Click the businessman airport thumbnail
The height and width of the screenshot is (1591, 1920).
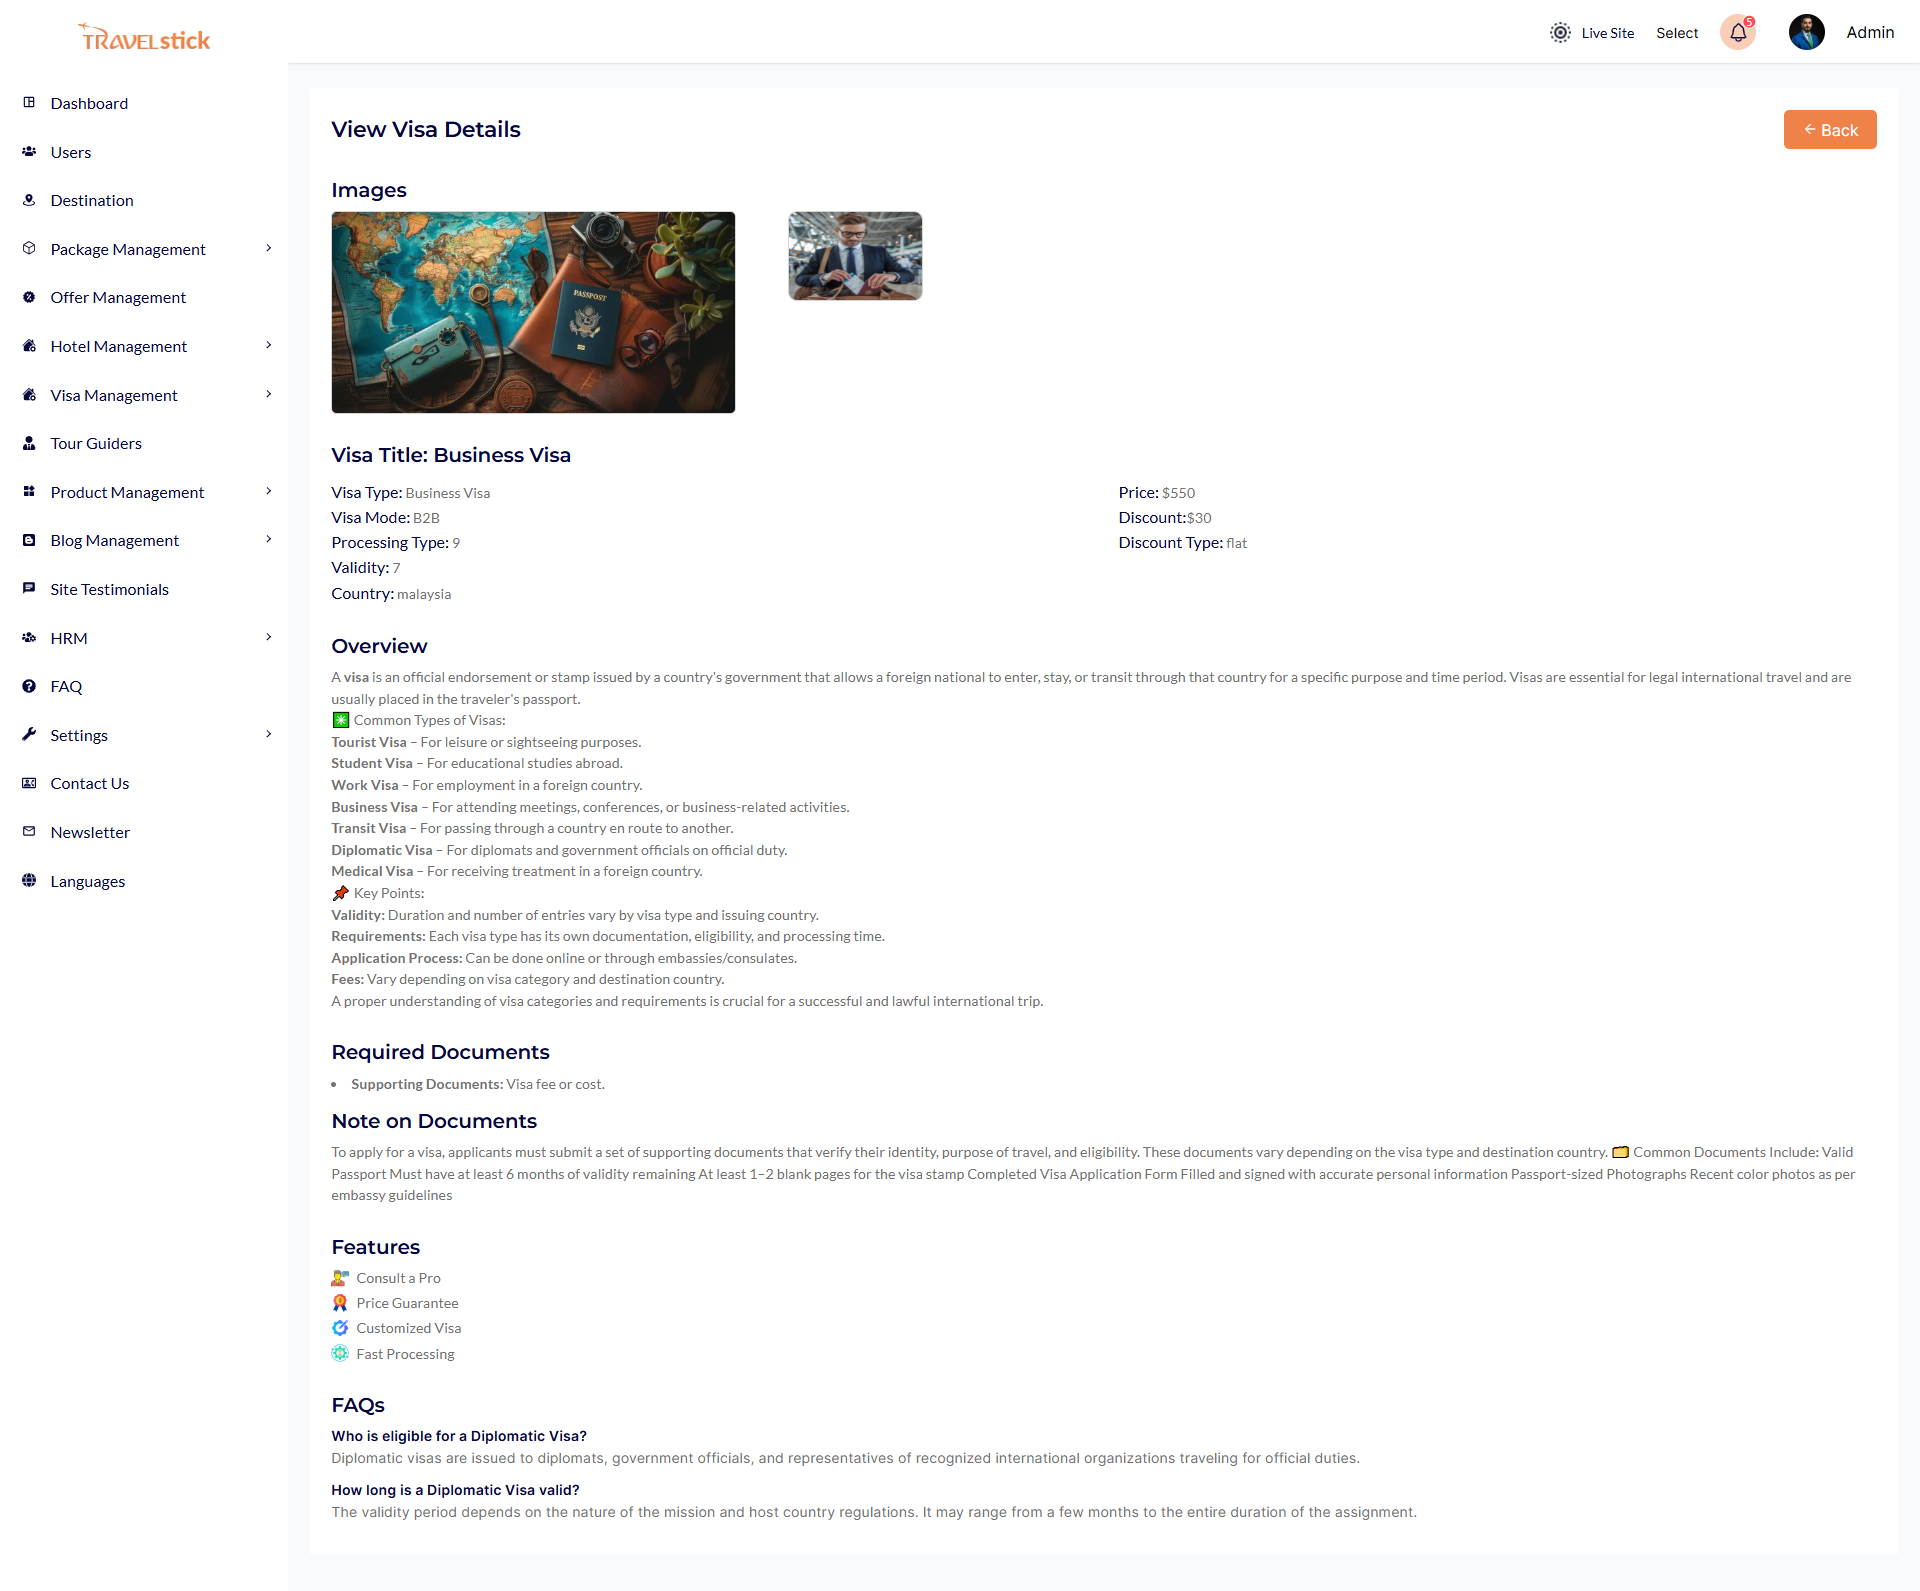[x=855, y=255]
